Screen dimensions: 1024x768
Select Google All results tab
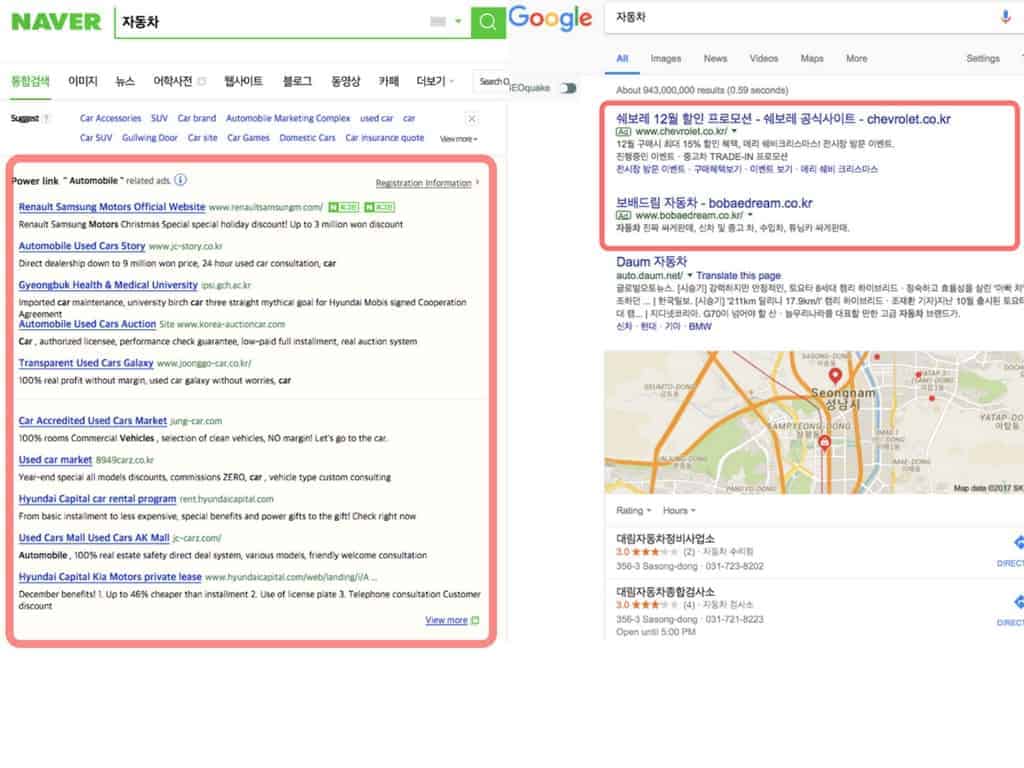coord(622,59)
